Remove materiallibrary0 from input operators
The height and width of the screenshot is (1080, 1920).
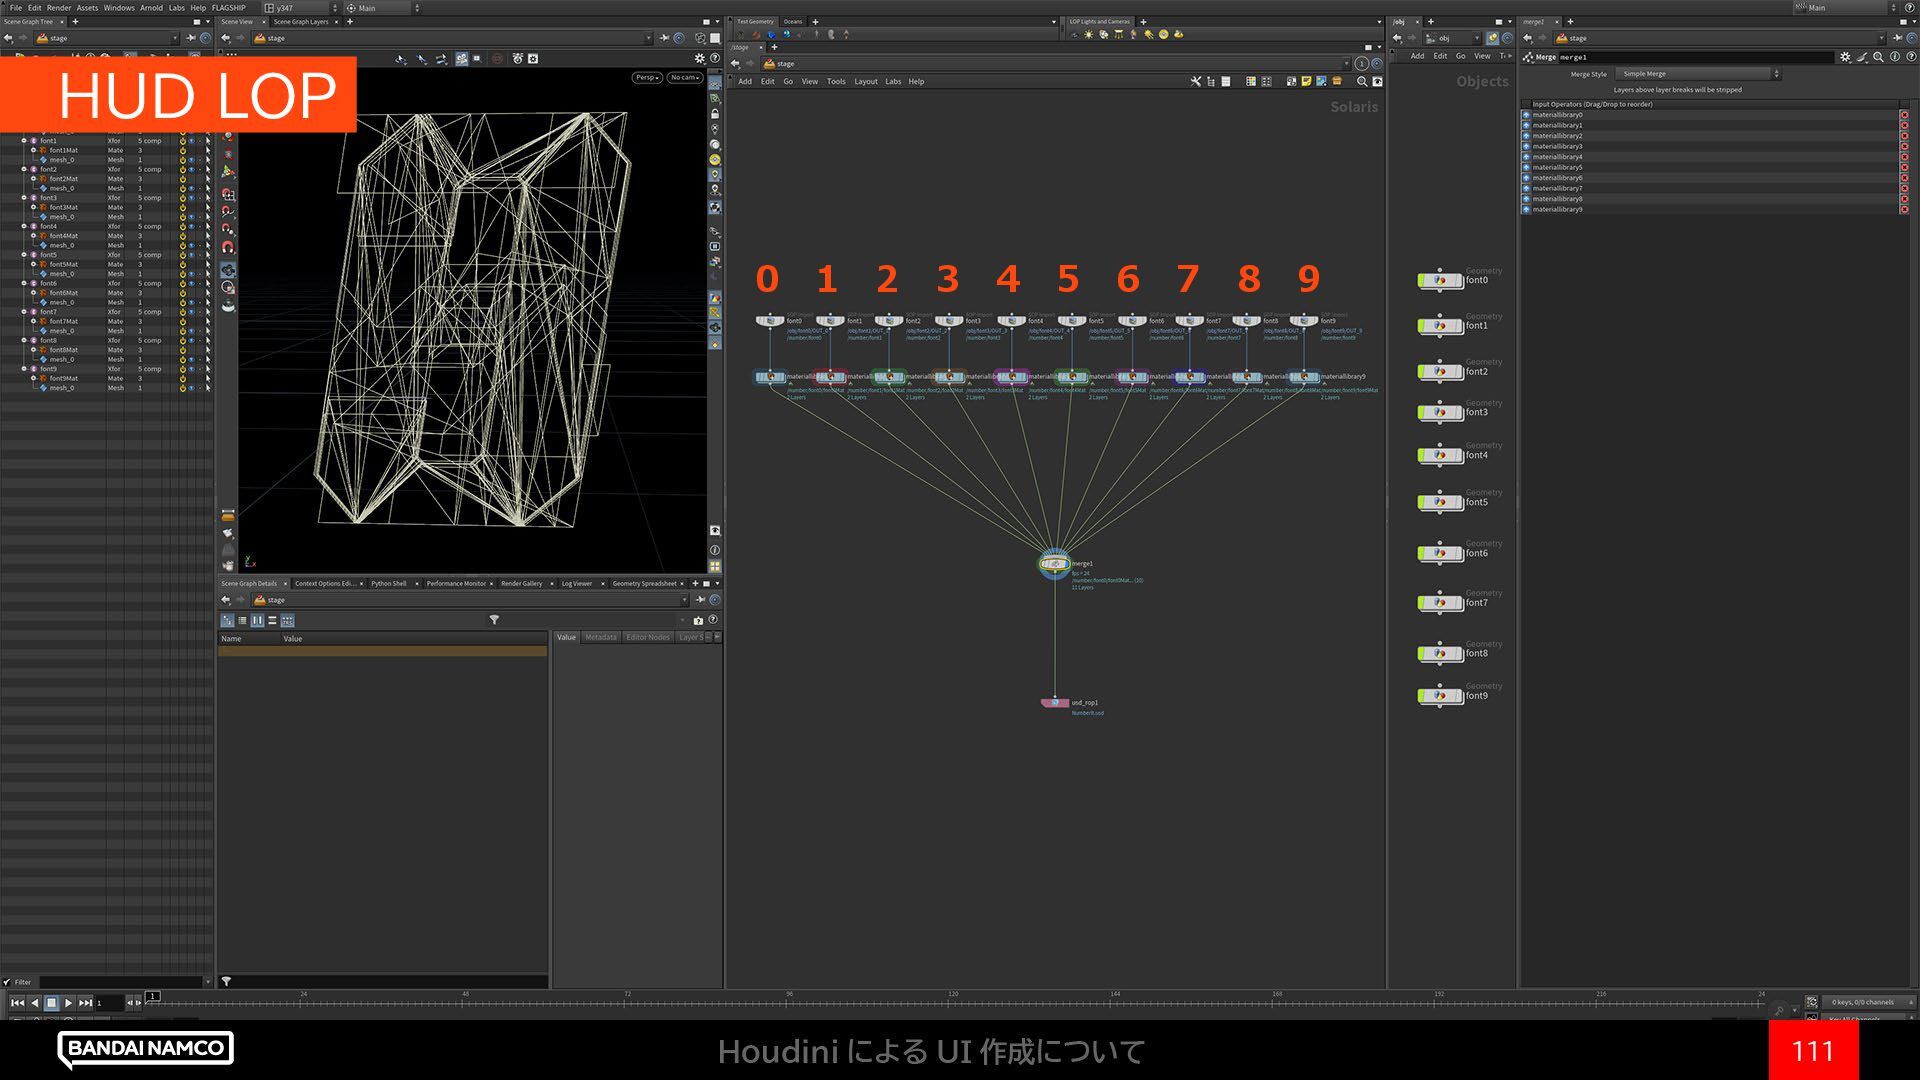click(1904, 115)
